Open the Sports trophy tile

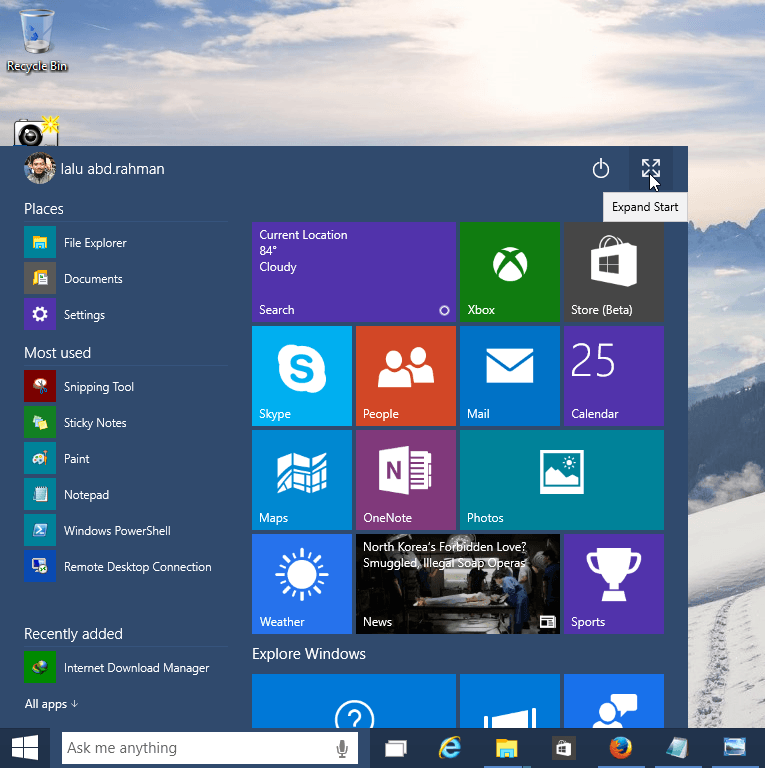tap(614, 584)
